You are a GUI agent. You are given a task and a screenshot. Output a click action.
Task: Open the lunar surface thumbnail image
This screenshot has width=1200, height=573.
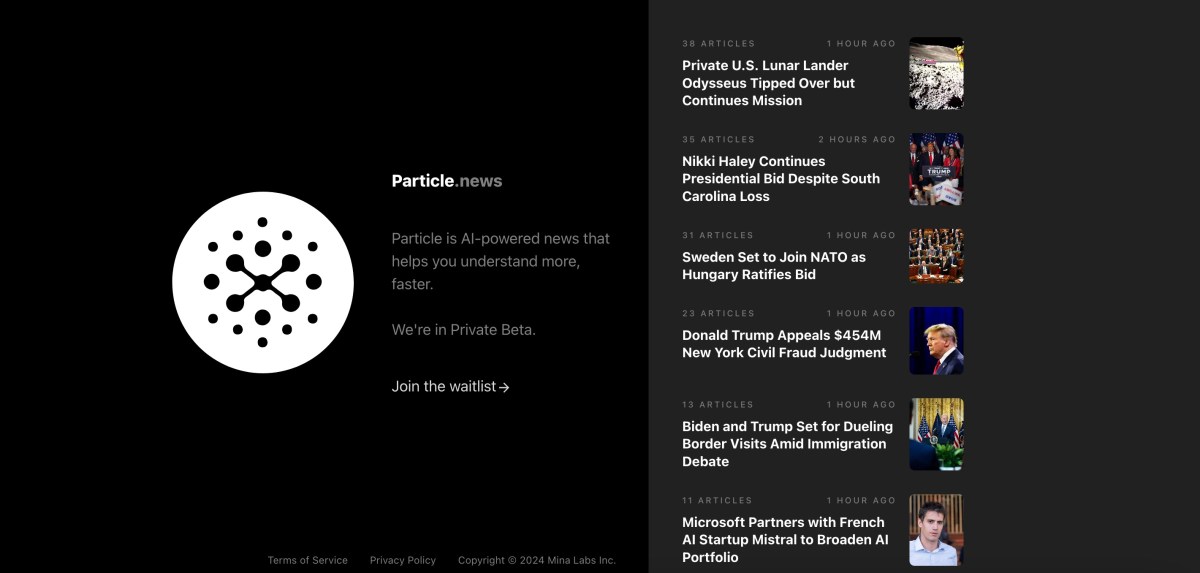[936, 74]
